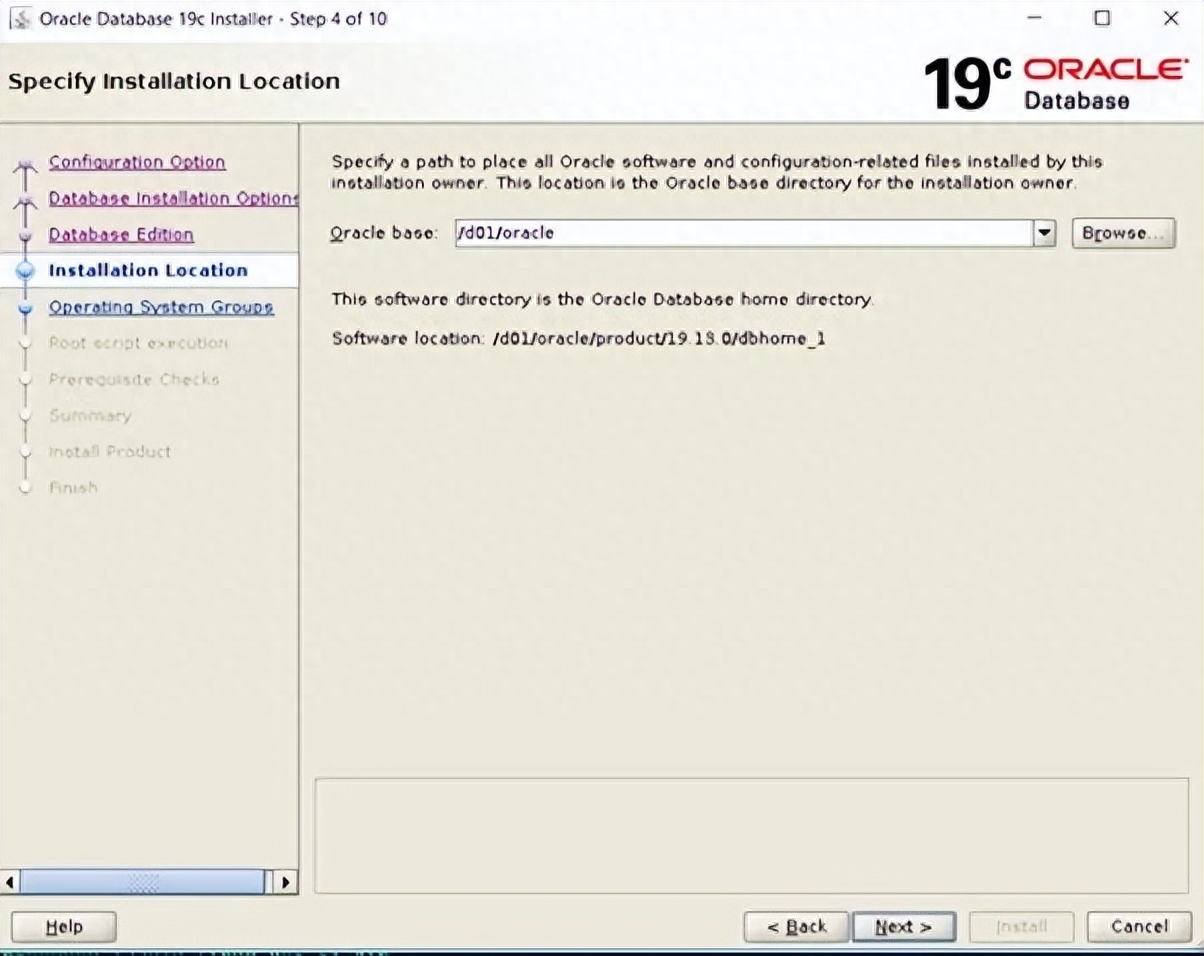Viewport: 1204px width, 956px height.
Task: Open the Operating System Groups step
Action: pos(161,307)
